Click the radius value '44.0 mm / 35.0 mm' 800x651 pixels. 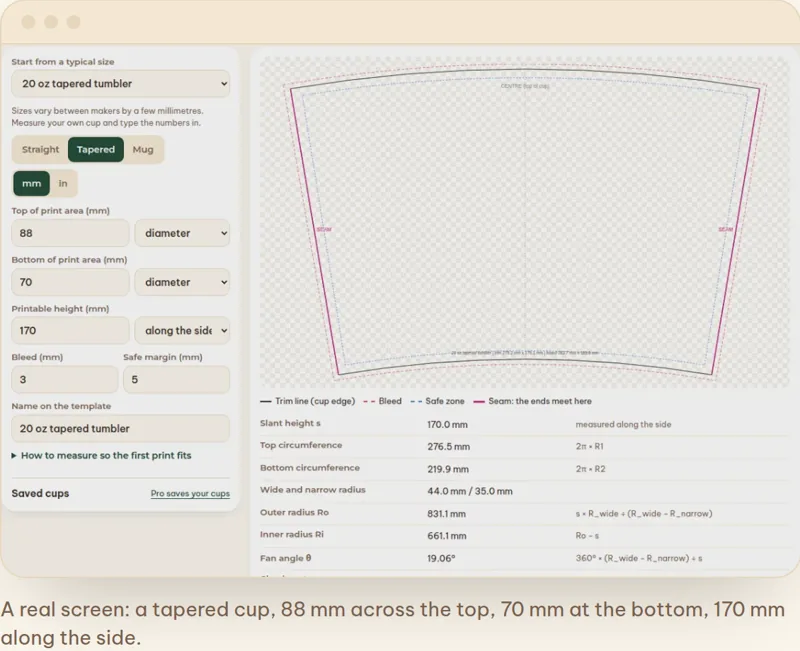click(x=470, y=491)
